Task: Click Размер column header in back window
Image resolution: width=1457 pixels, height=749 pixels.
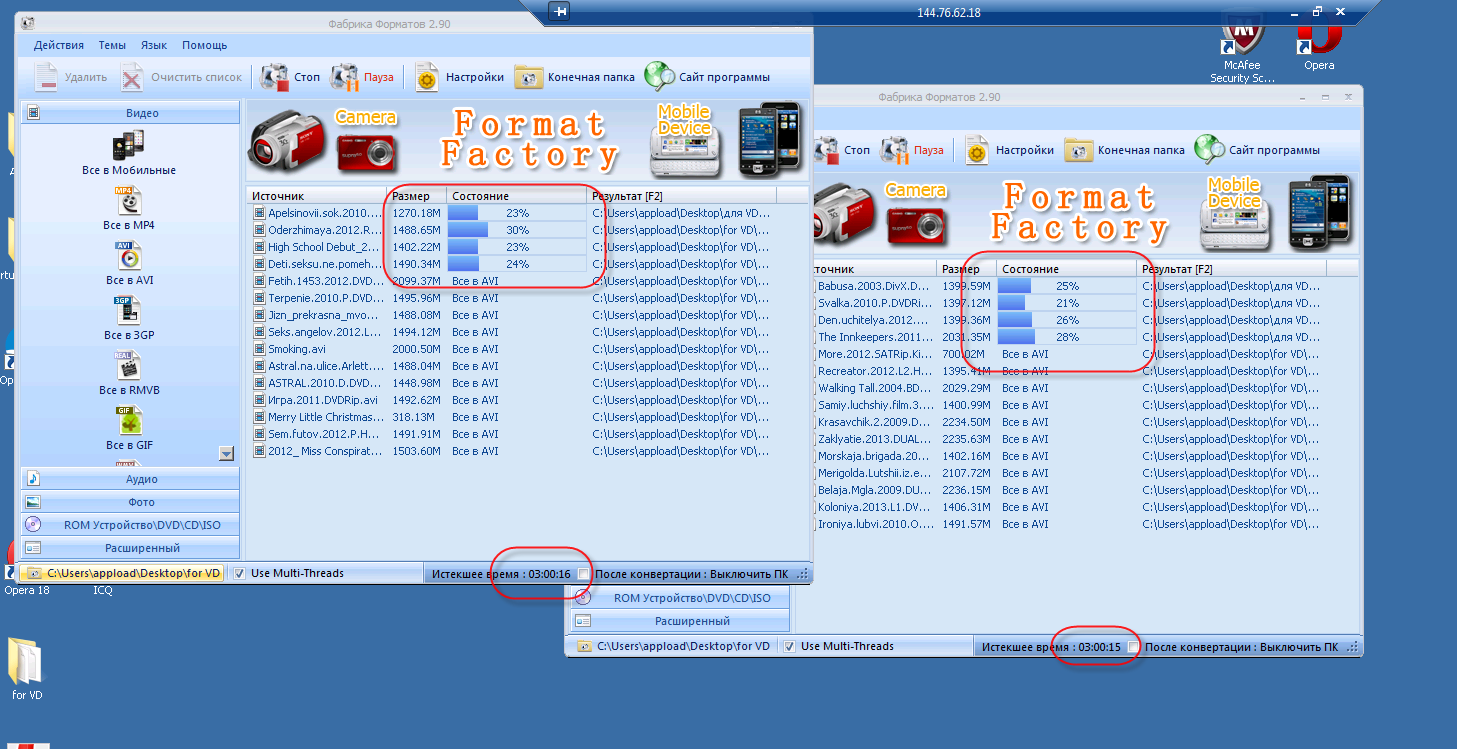Action: click(966, 269)
